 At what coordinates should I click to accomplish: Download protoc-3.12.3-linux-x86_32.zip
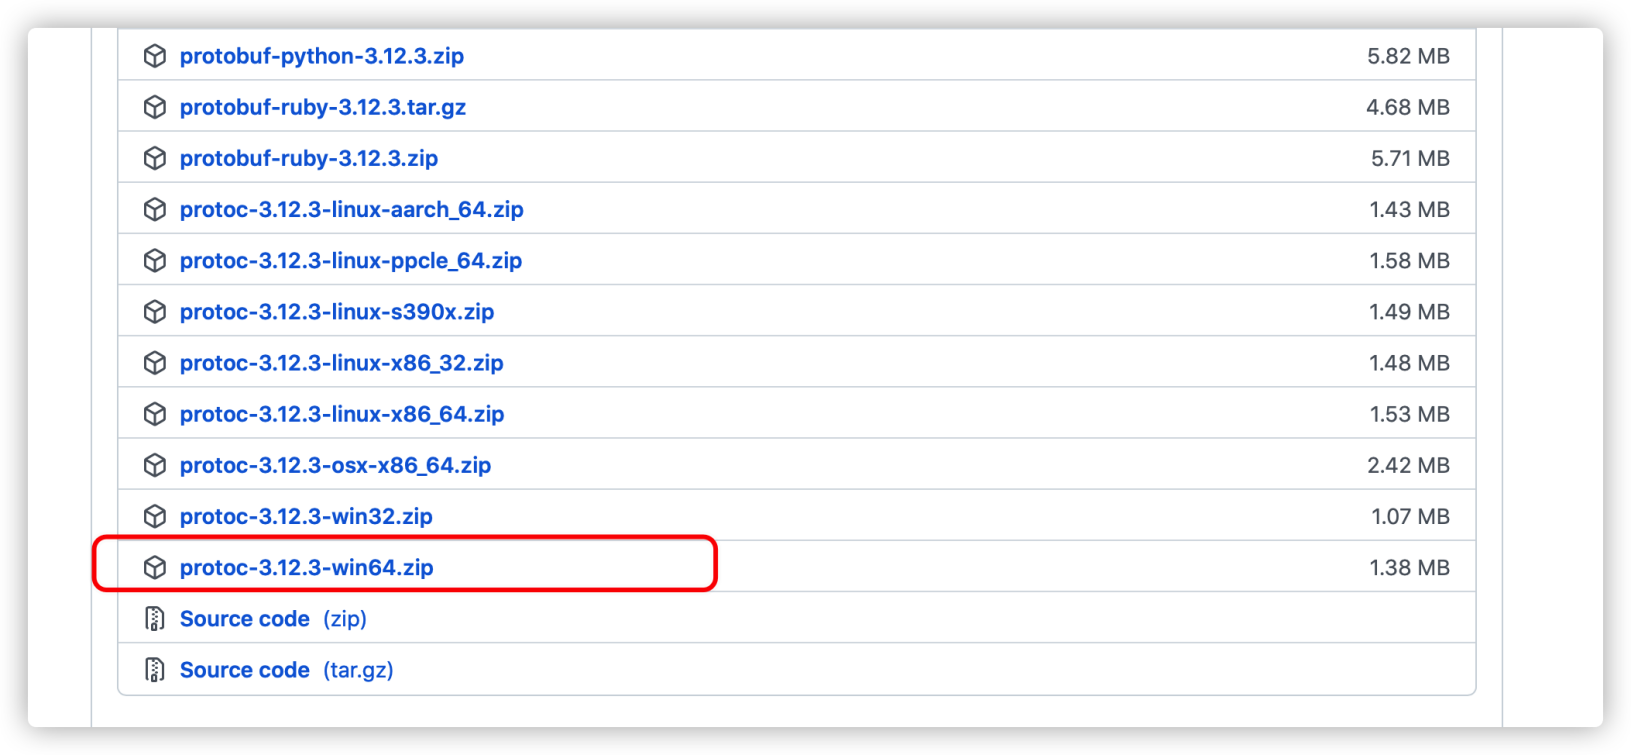(342, 362)
